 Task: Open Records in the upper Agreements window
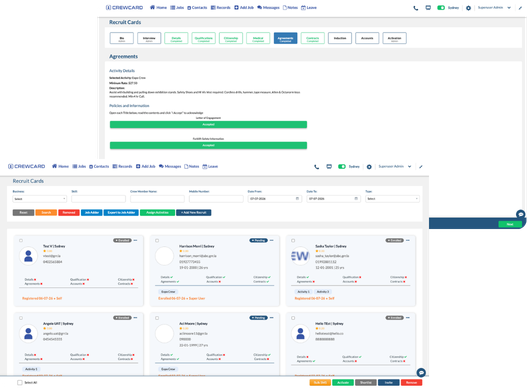point(220,7)
